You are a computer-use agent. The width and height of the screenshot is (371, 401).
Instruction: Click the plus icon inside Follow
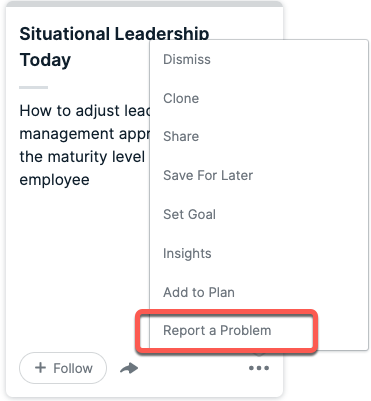(40, 368)
